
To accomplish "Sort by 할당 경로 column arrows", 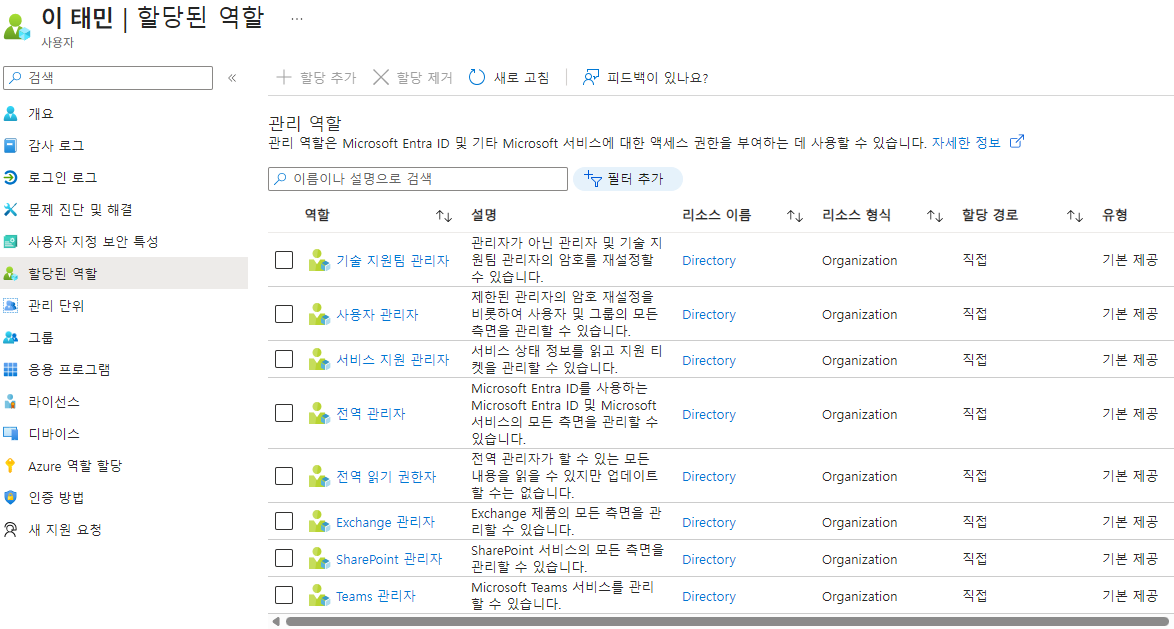I will pyautogui.click(x=1074, y=216).
